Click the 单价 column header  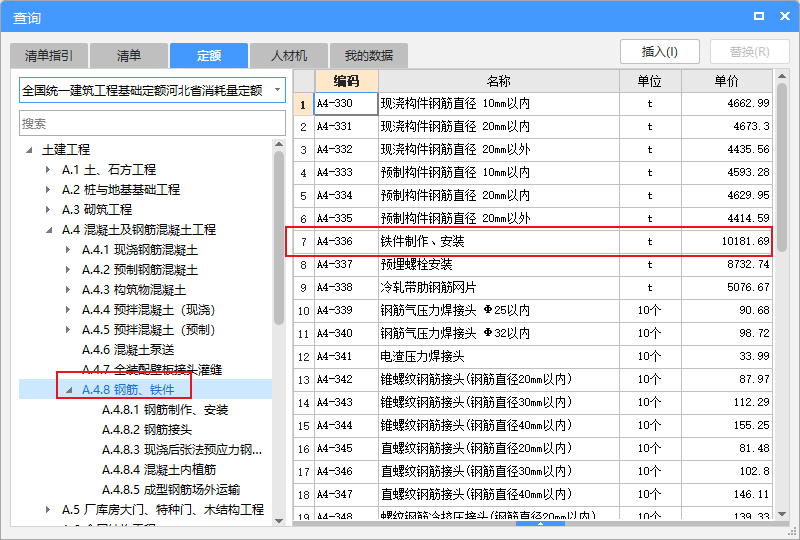pos(727,81)
